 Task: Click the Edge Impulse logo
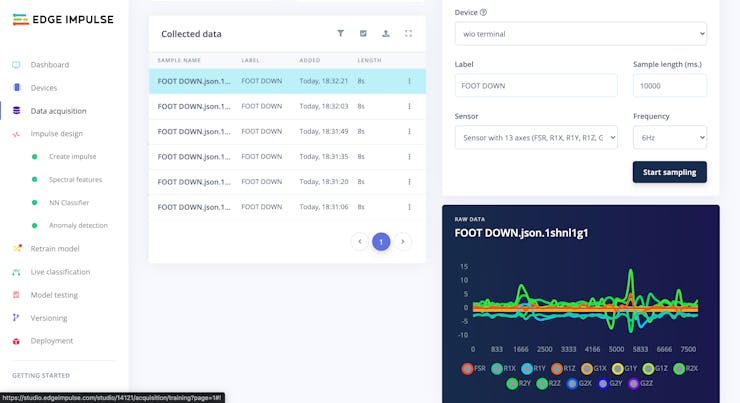click(x=63, y=19)
